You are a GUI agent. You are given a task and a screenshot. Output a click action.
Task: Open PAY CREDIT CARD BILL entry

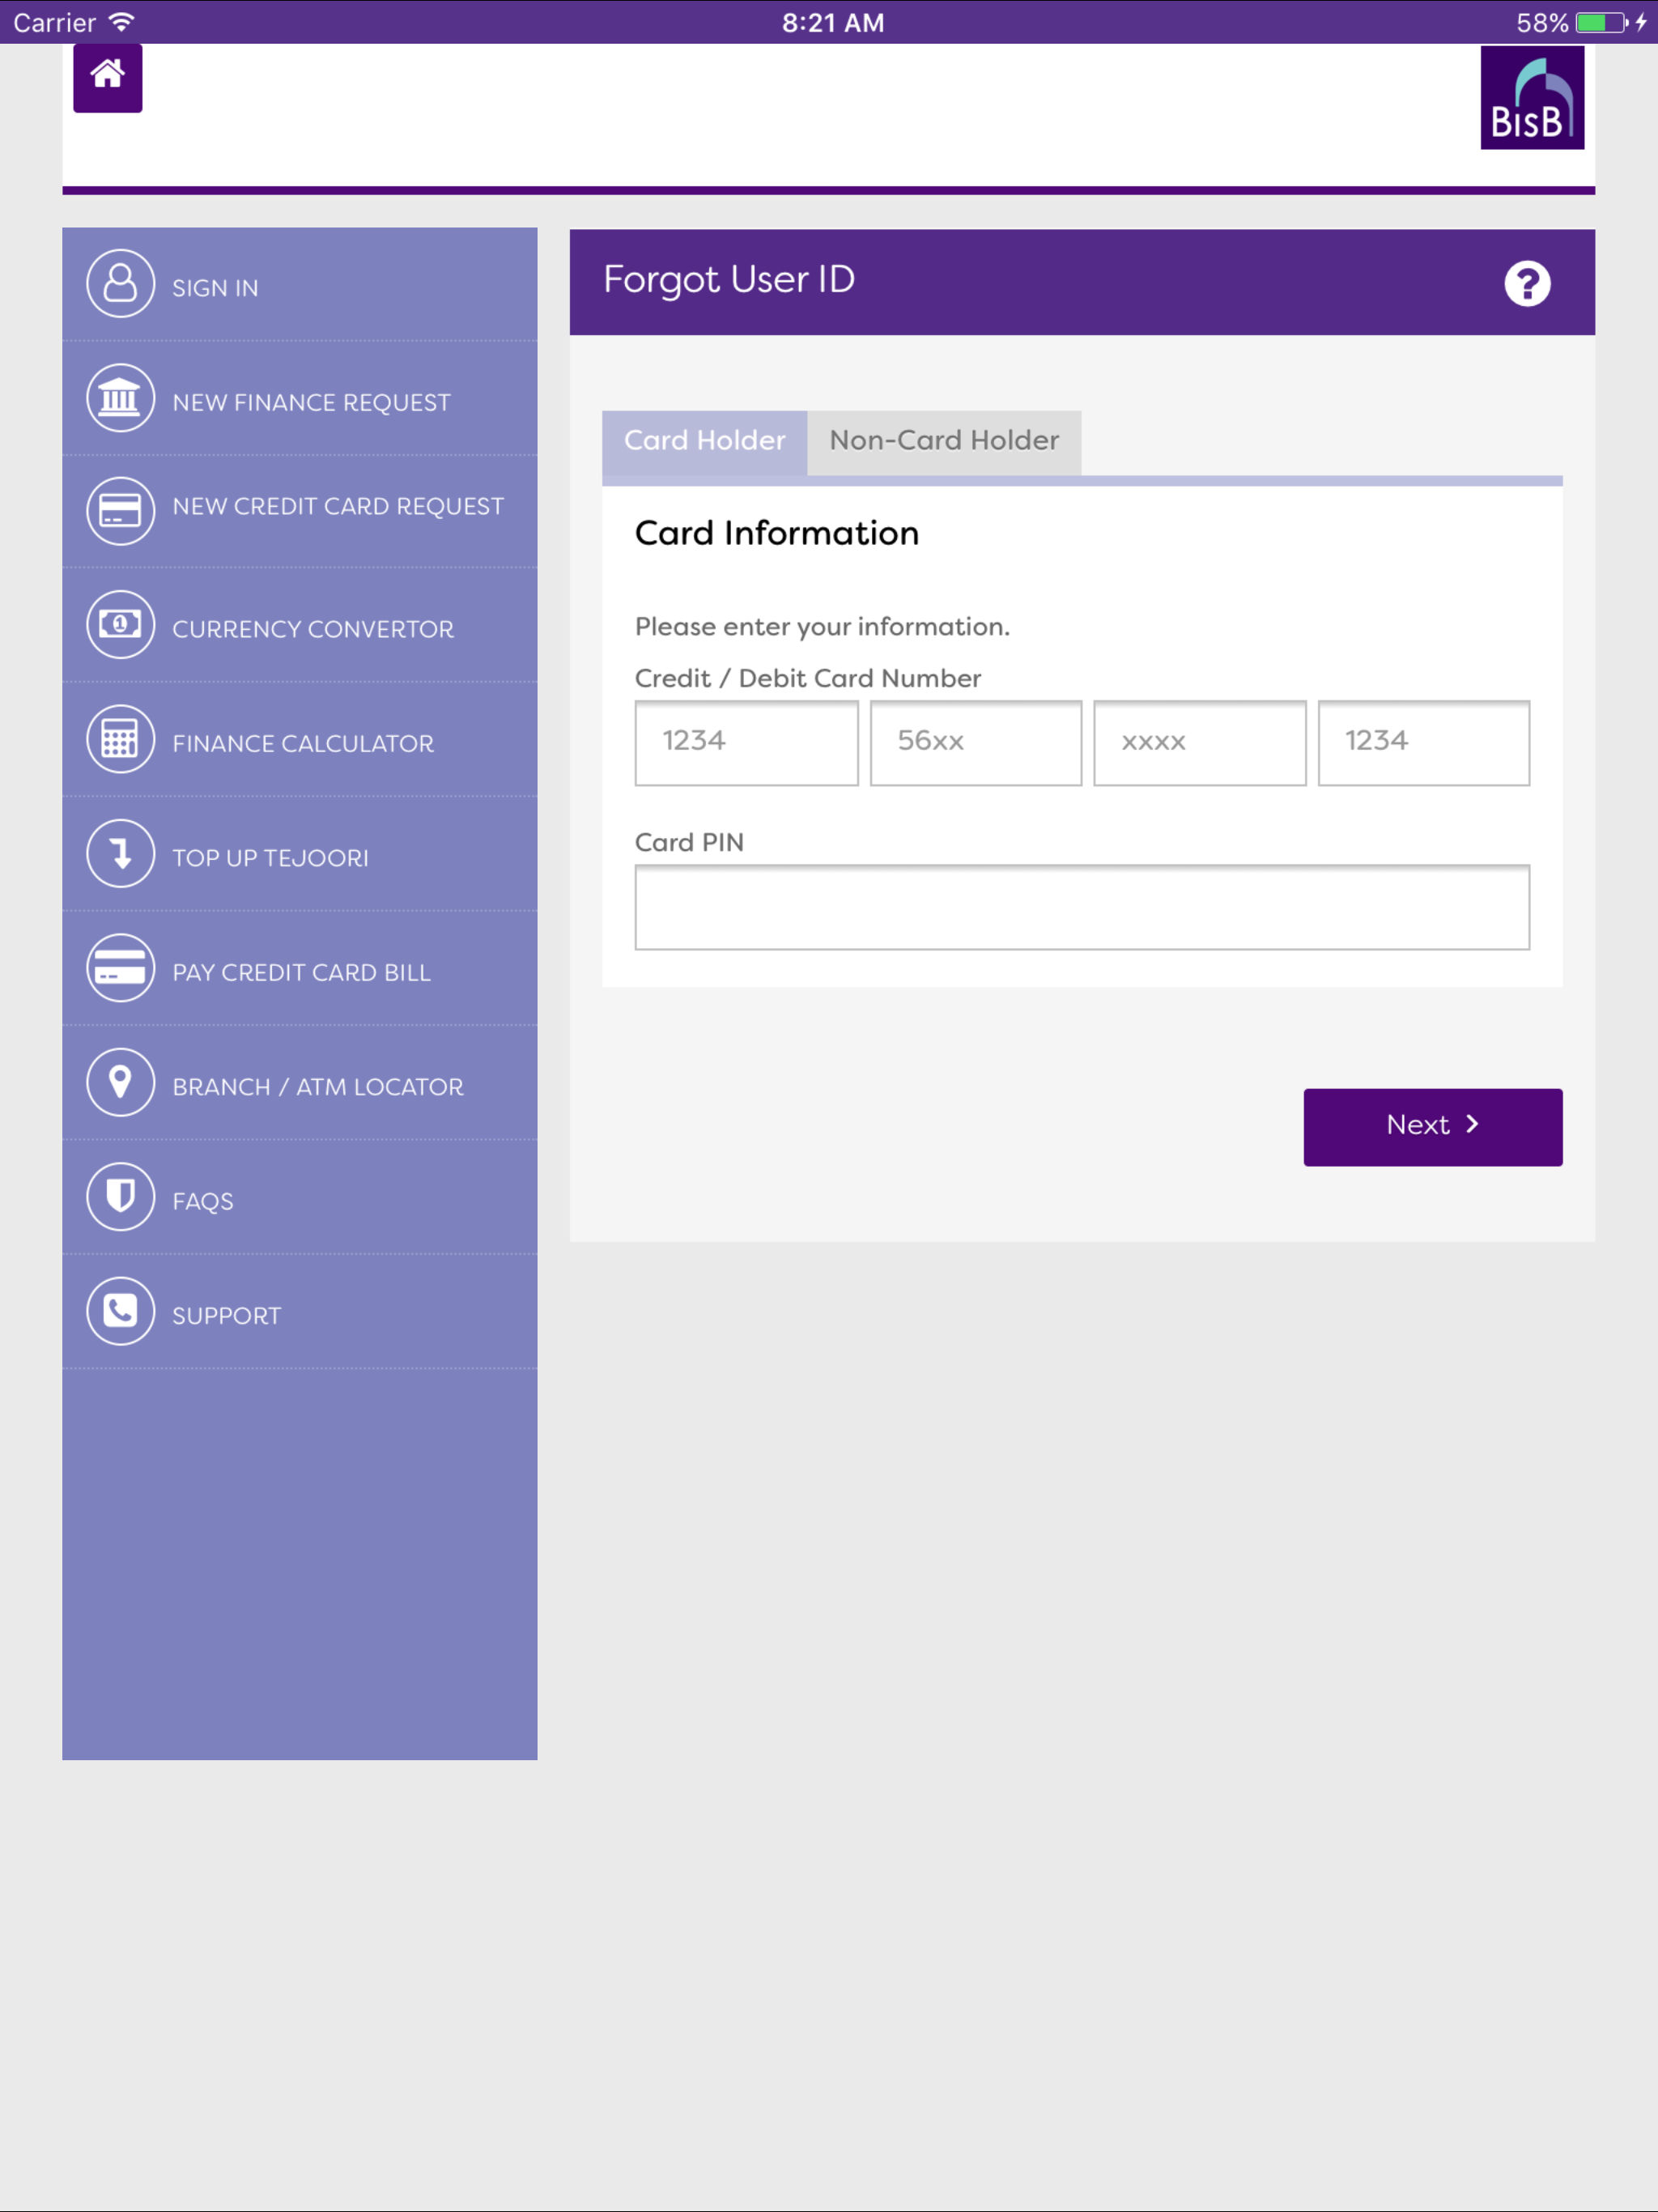pyautogui.click(x=299, y=969)
